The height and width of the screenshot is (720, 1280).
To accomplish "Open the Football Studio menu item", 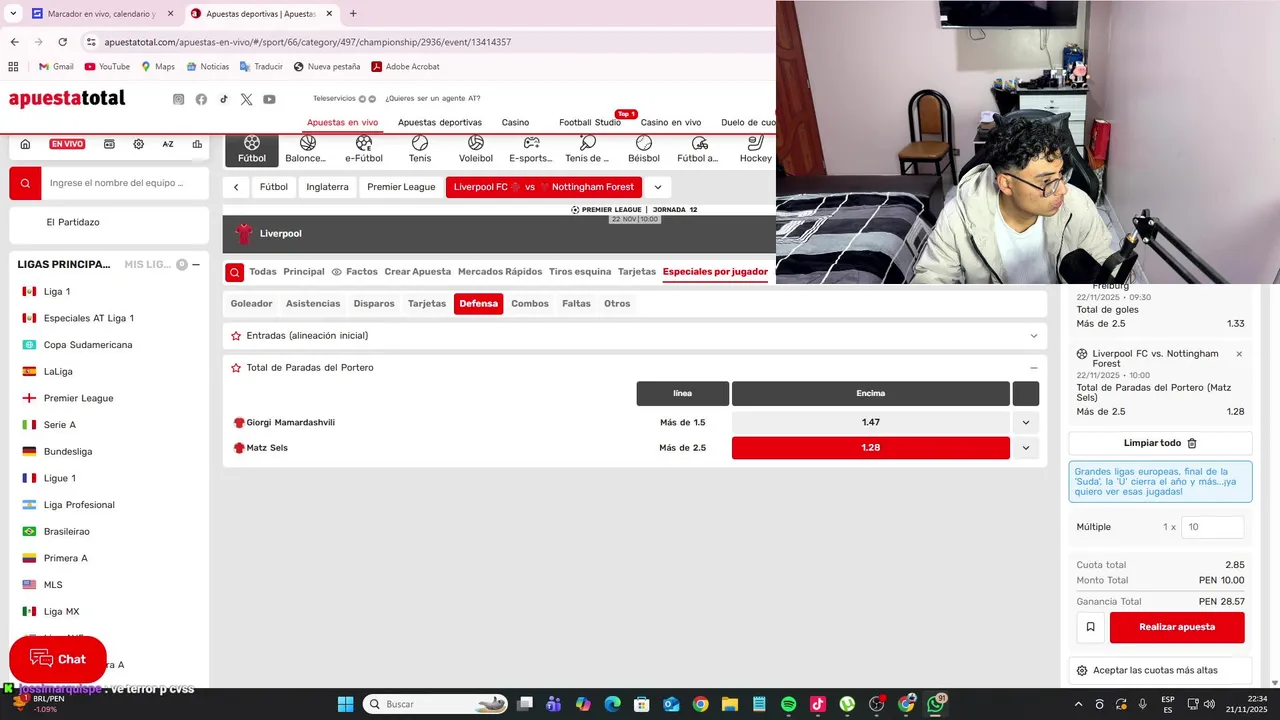I will 590,122.
